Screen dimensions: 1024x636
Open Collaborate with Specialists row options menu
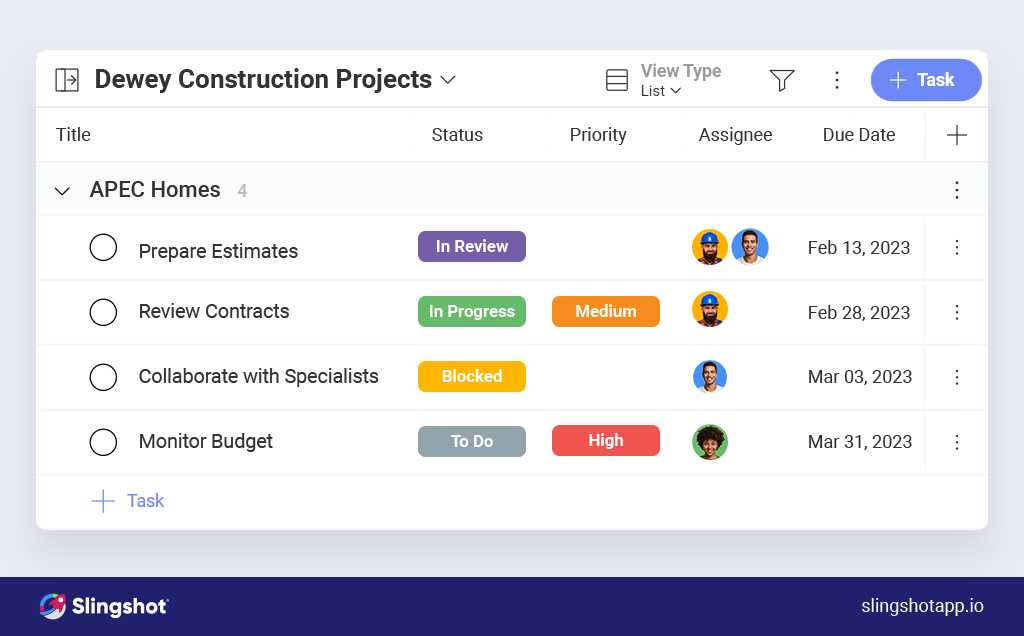956,377
